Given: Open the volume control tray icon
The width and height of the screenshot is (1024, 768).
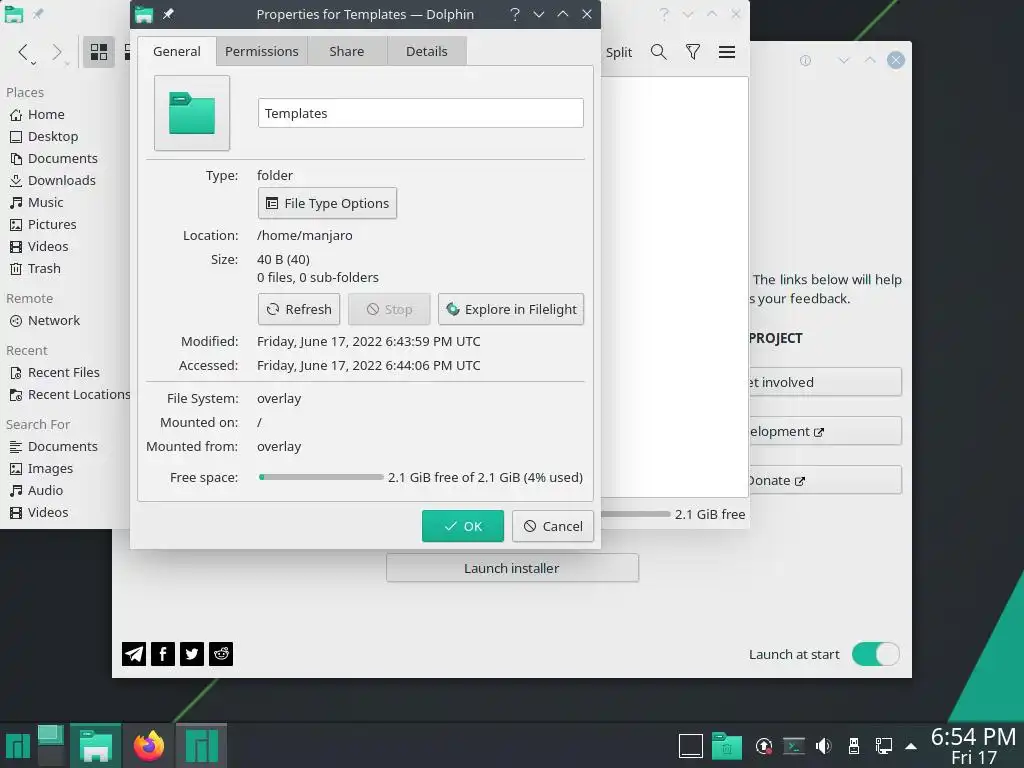Looking at the screenshot, I should pos(824,746).
